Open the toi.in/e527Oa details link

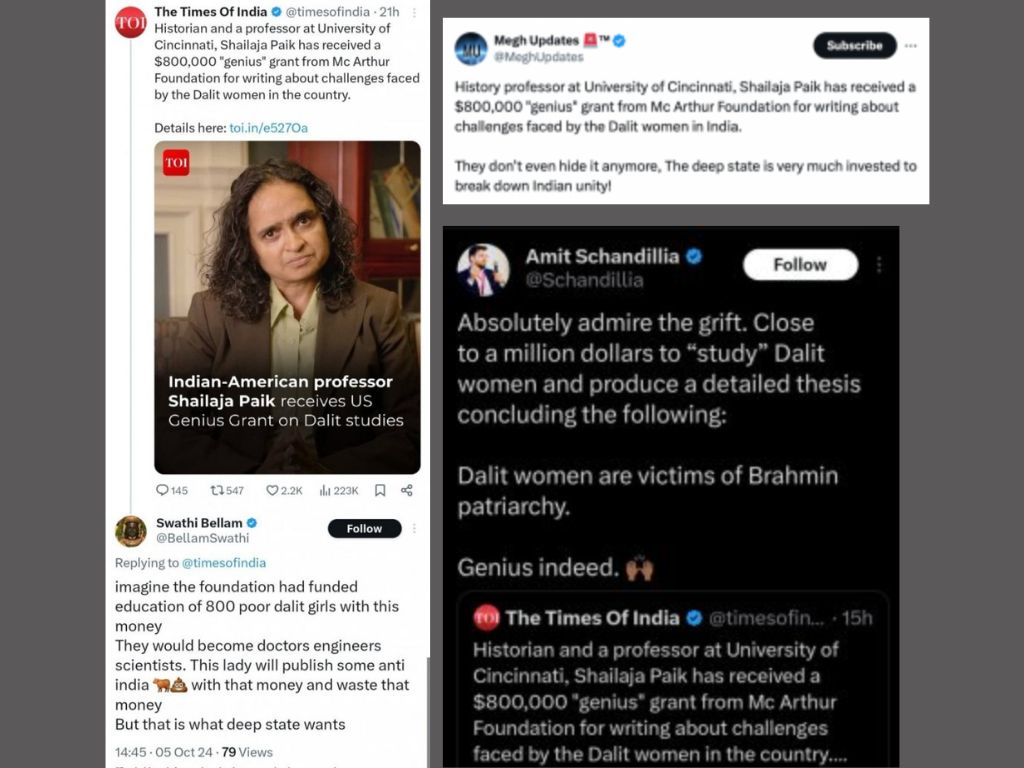pos(268,128)
